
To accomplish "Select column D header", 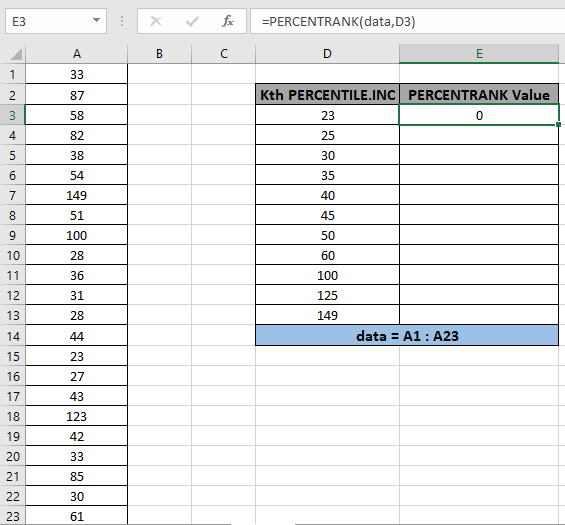I will coord(327,54).
